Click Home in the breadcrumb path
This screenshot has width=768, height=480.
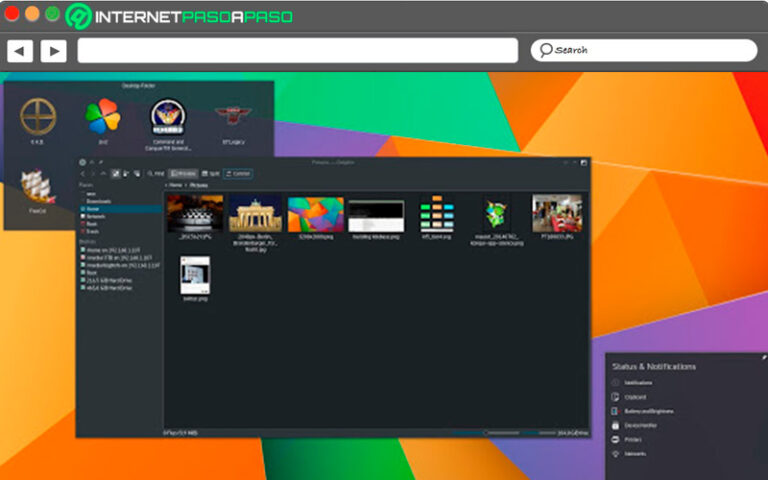(x=176, y=185)
